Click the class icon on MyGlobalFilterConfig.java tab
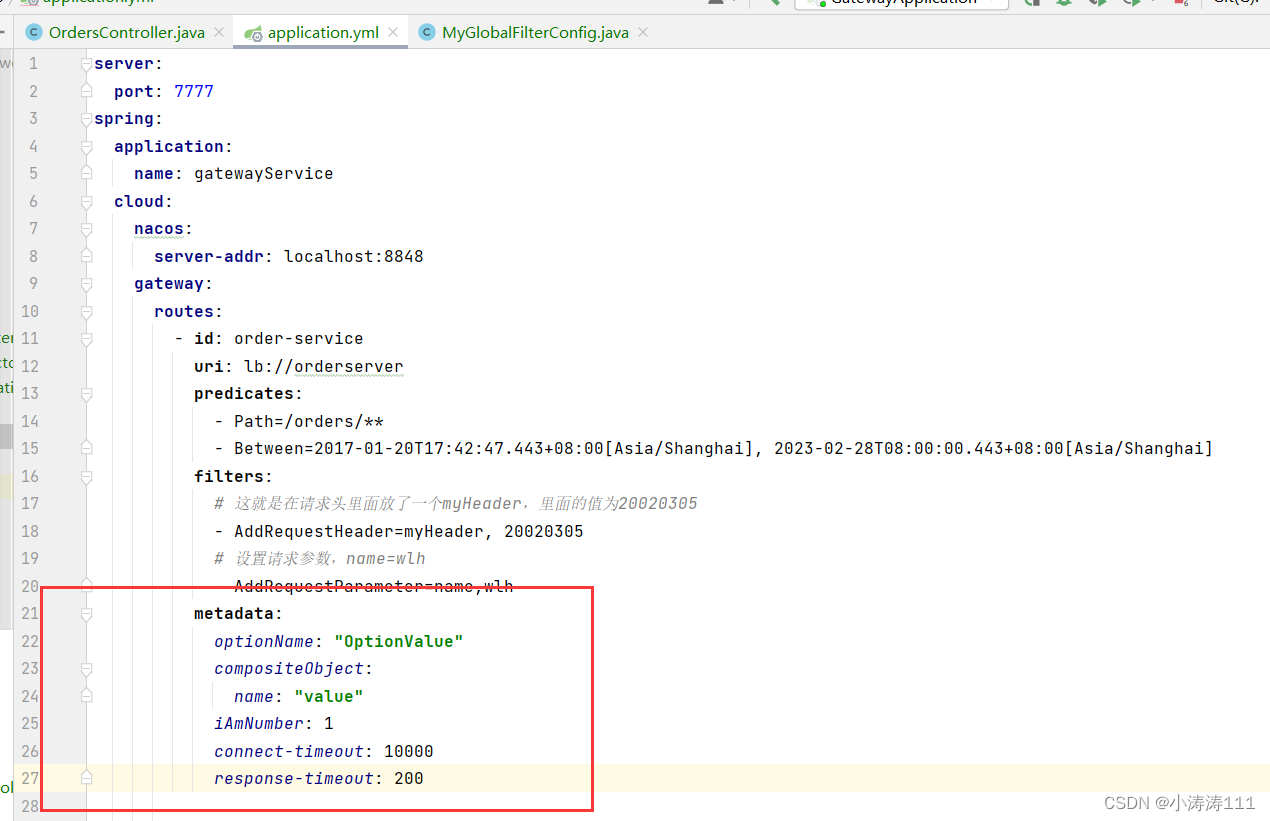The height and width of the screenshot is (821, 1270). coord(427,31)
